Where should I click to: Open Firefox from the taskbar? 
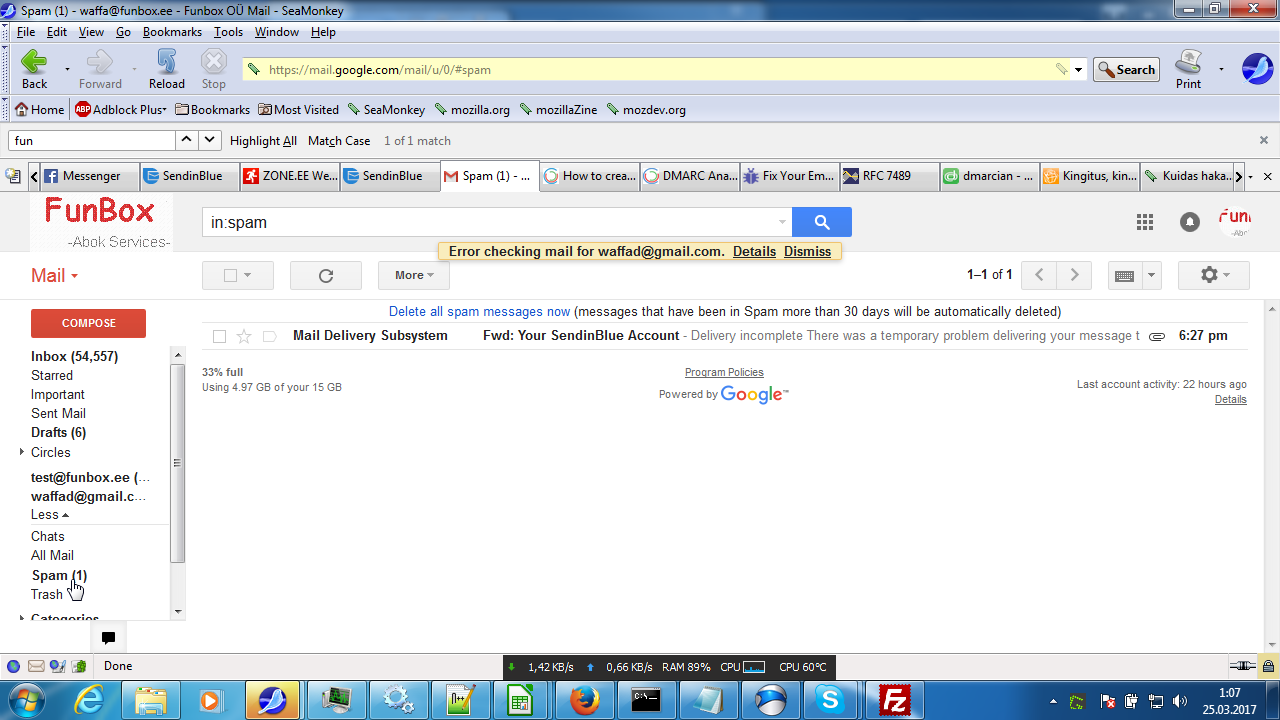tap(584, 700)
